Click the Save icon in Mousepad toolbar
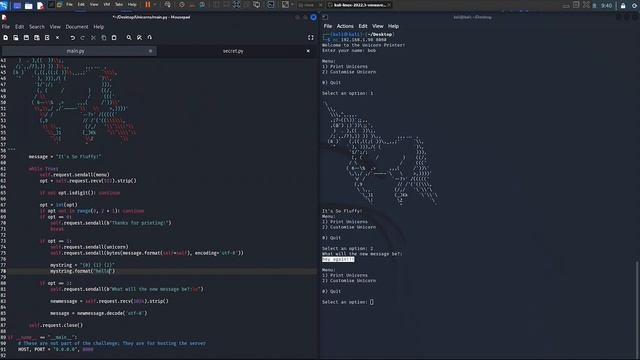Image resolution: width=640 pixels, height=360 pixels. 26,38
